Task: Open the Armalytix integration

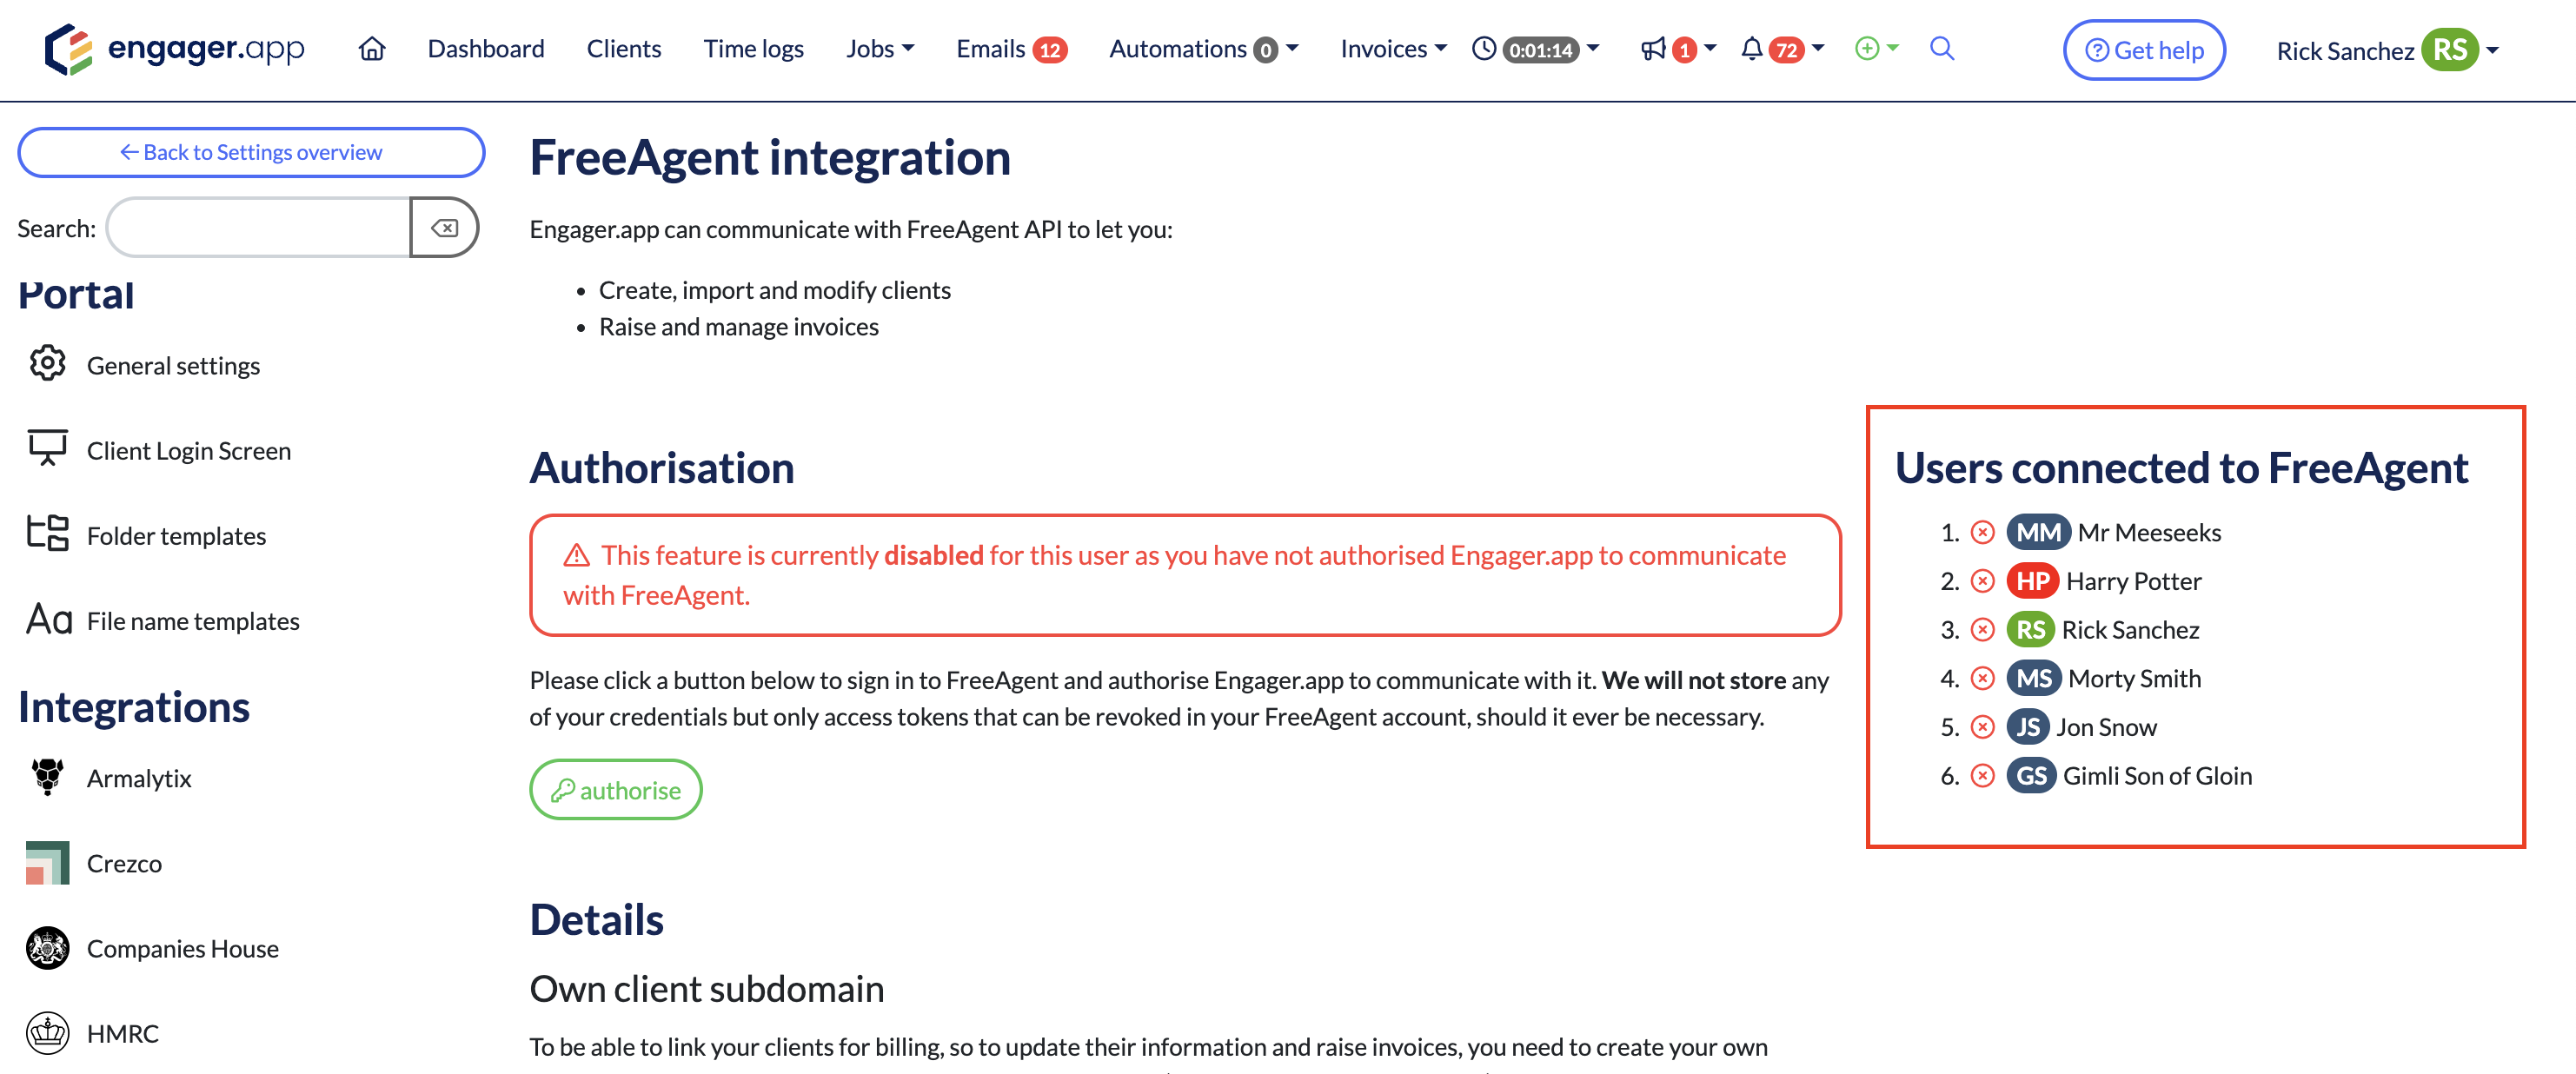Action: pos(140,777)
